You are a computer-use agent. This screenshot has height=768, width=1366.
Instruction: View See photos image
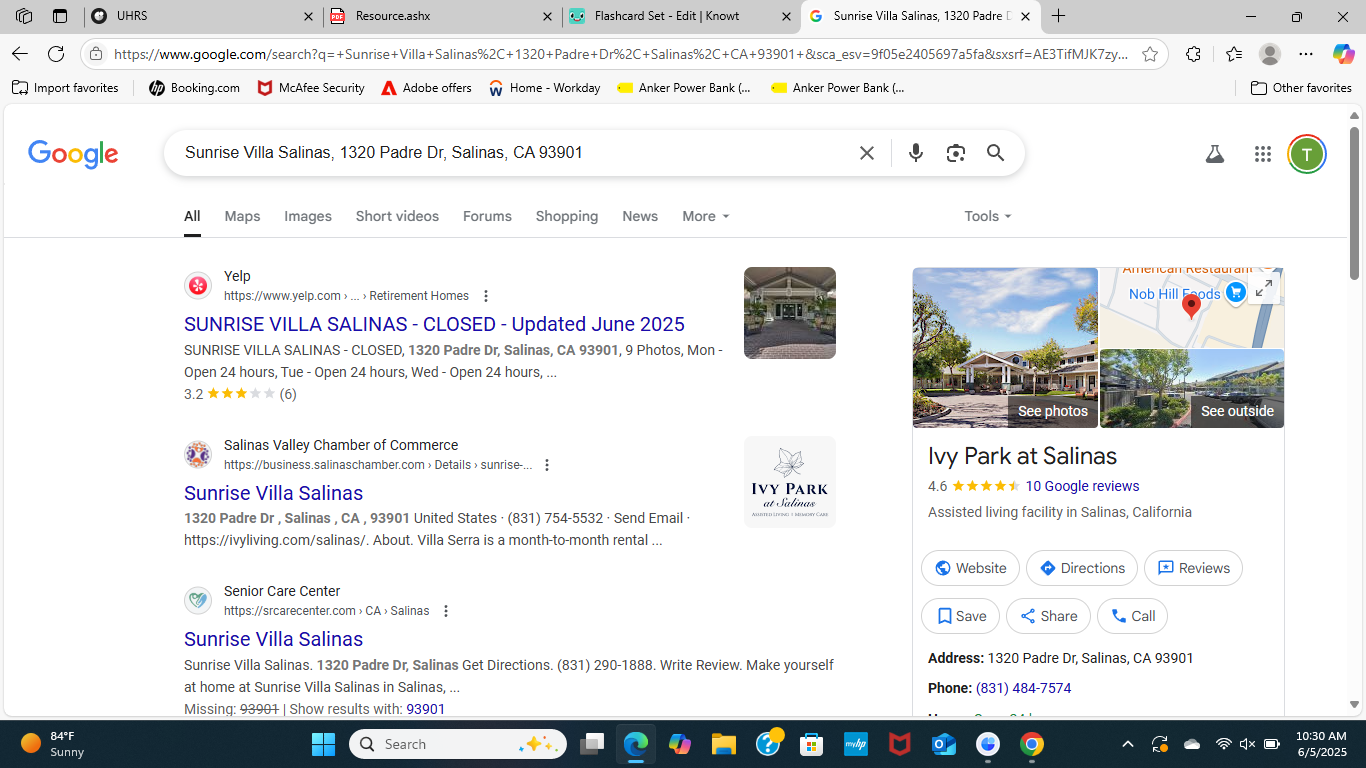(1005, 347)
